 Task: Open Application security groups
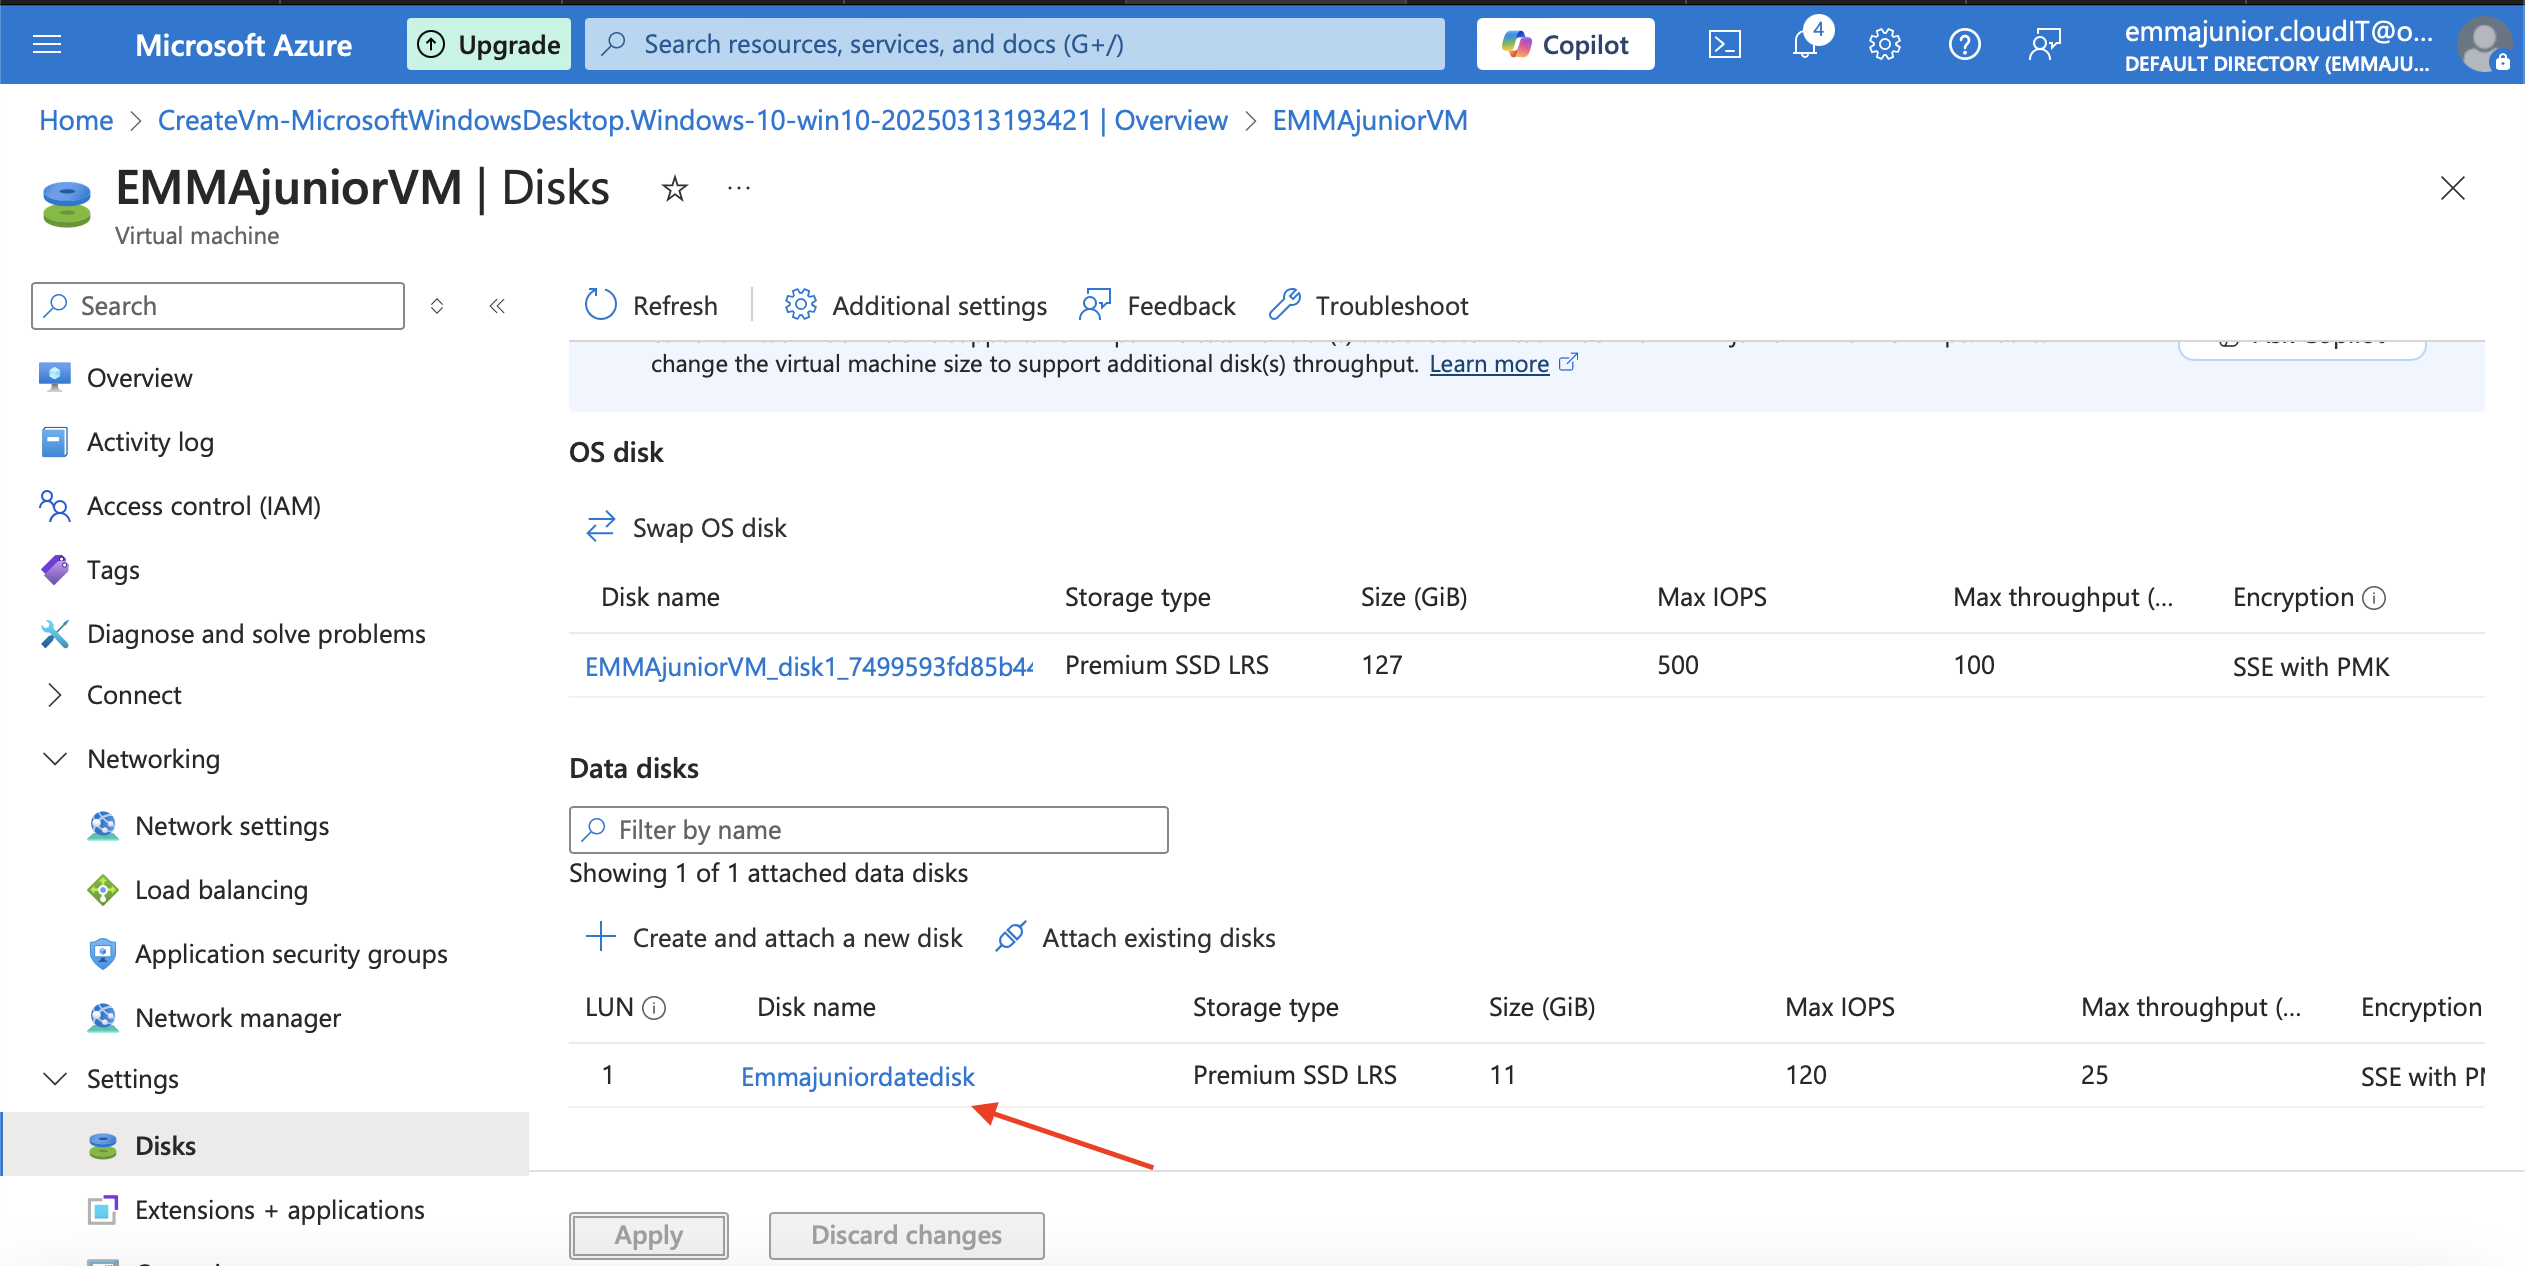click(x=291, y=954)
